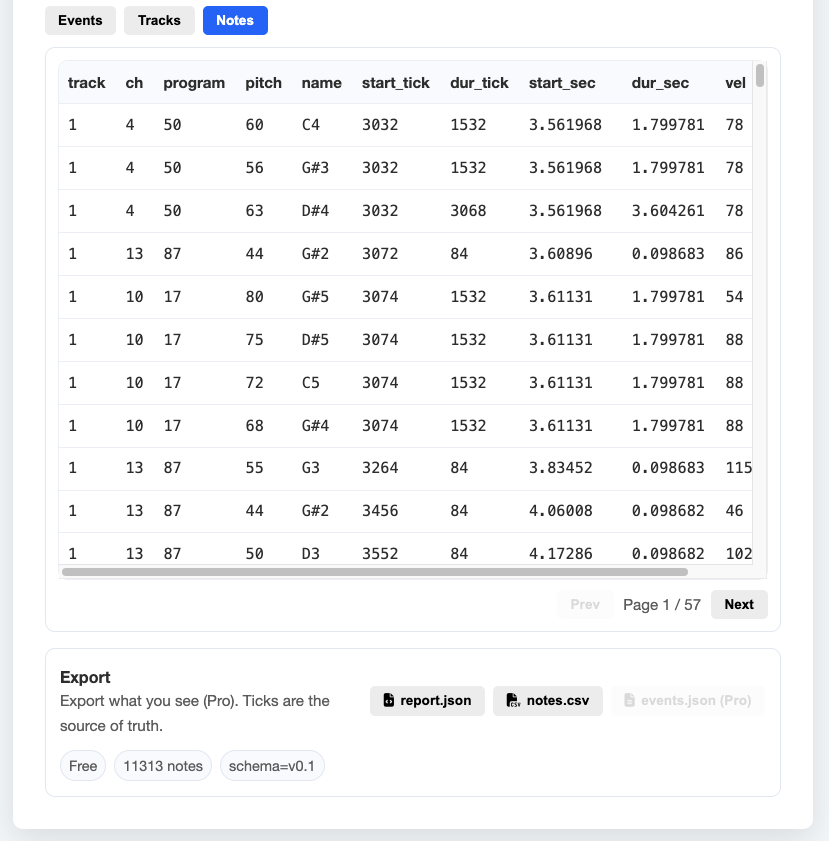This screenshot has height=841, width=829.
Task: Click the program column header
Action: (194, 83)
